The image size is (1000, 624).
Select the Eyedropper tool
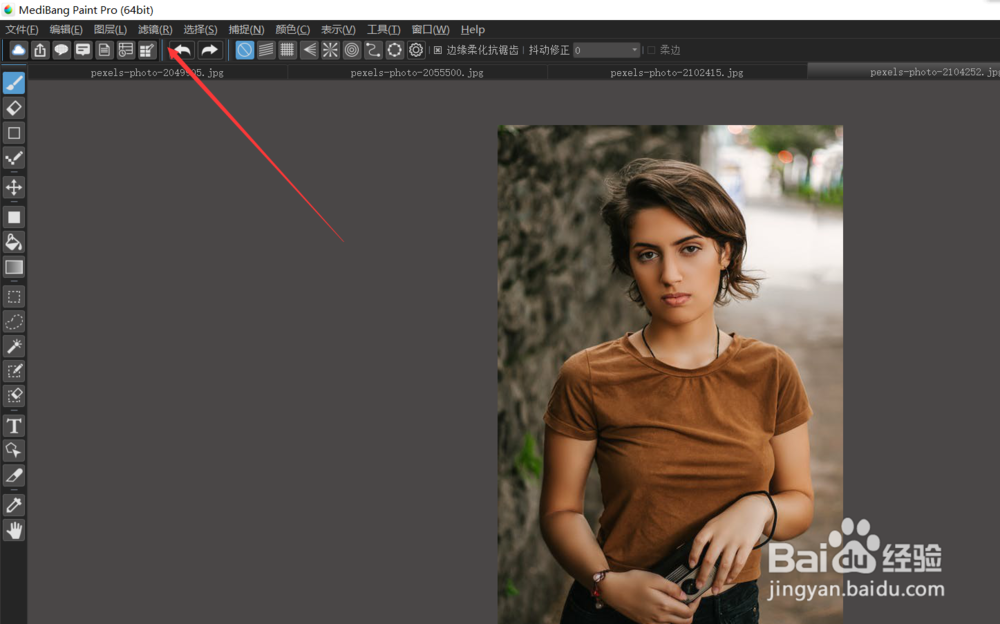point(14,505)
